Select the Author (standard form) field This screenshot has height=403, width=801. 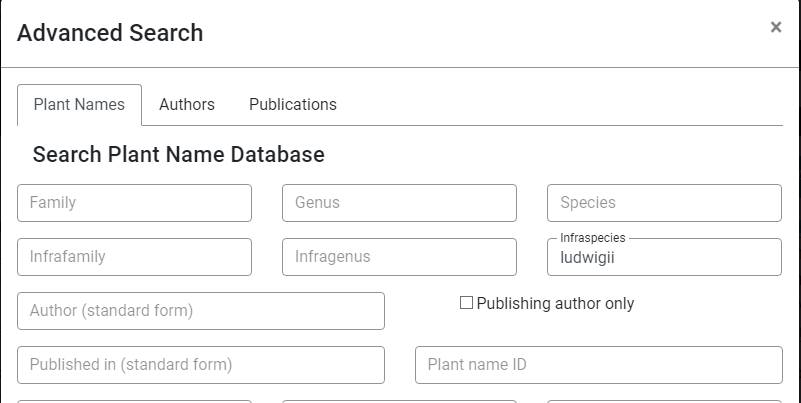click(200, 311)
